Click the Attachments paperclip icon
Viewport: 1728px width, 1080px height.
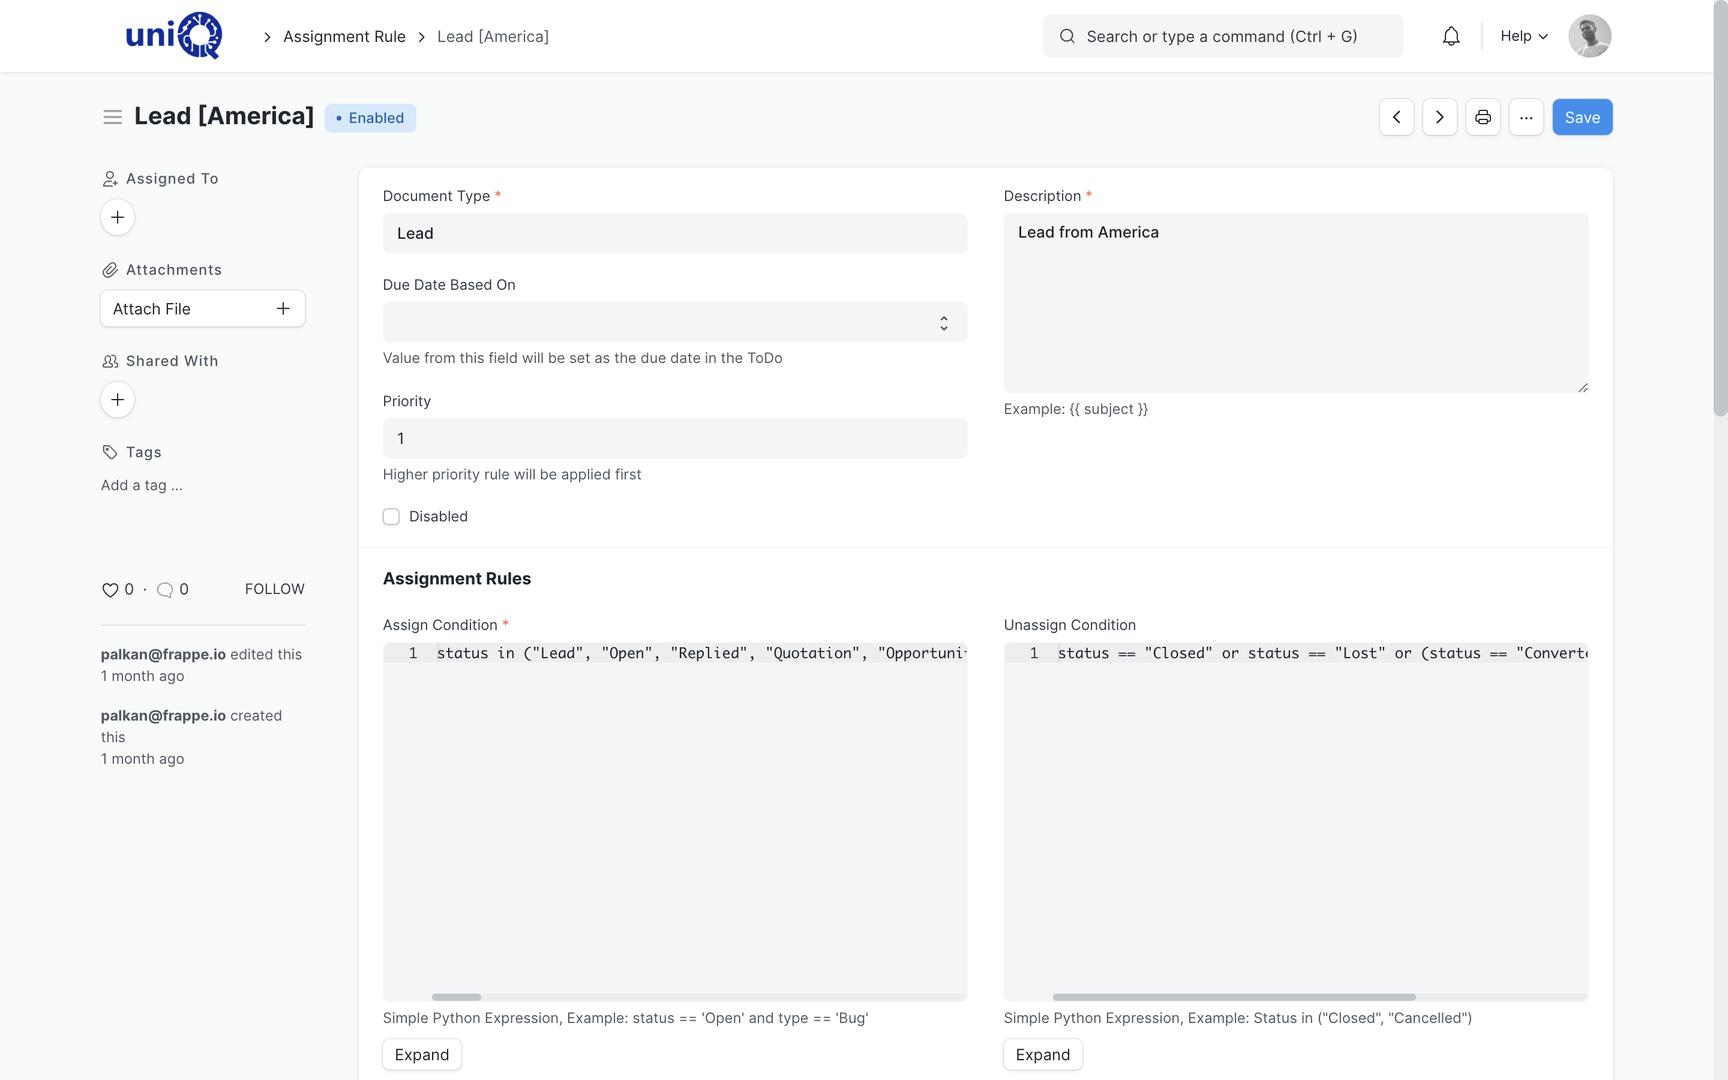(x=110, y=270)
